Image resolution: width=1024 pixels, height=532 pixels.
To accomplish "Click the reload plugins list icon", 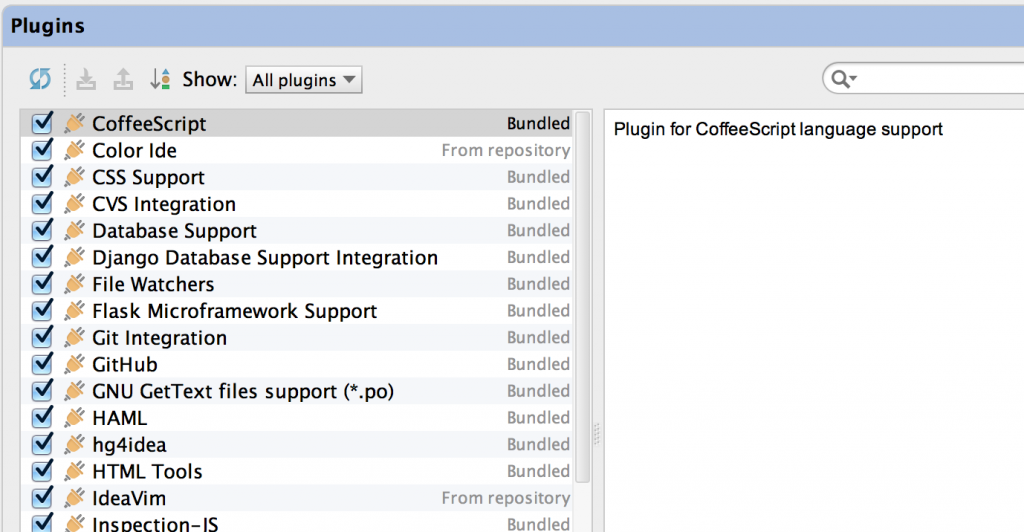I will 40,80.
